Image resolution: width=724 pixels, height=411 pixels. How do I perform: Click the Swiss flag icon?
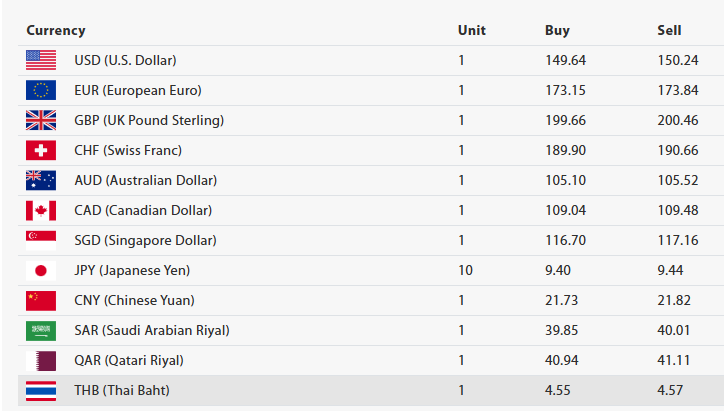(41, 150)
